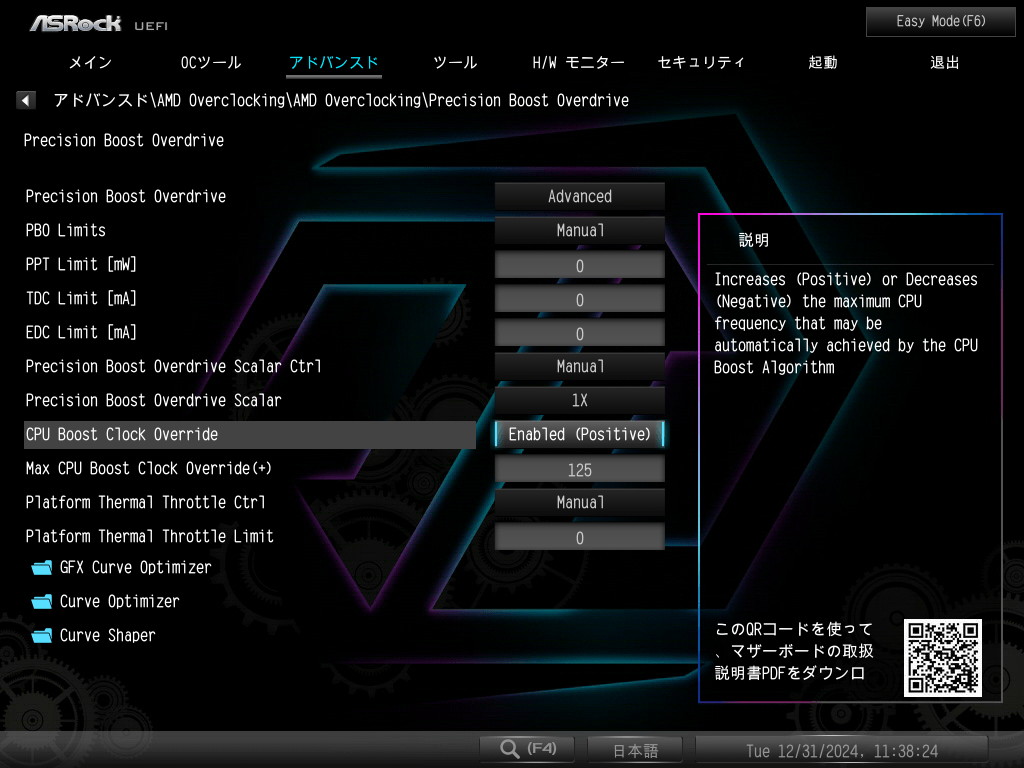Click the magnifier search (F4) button
1024x768 pixels.
pyautogui.click(x=526, y=748)
